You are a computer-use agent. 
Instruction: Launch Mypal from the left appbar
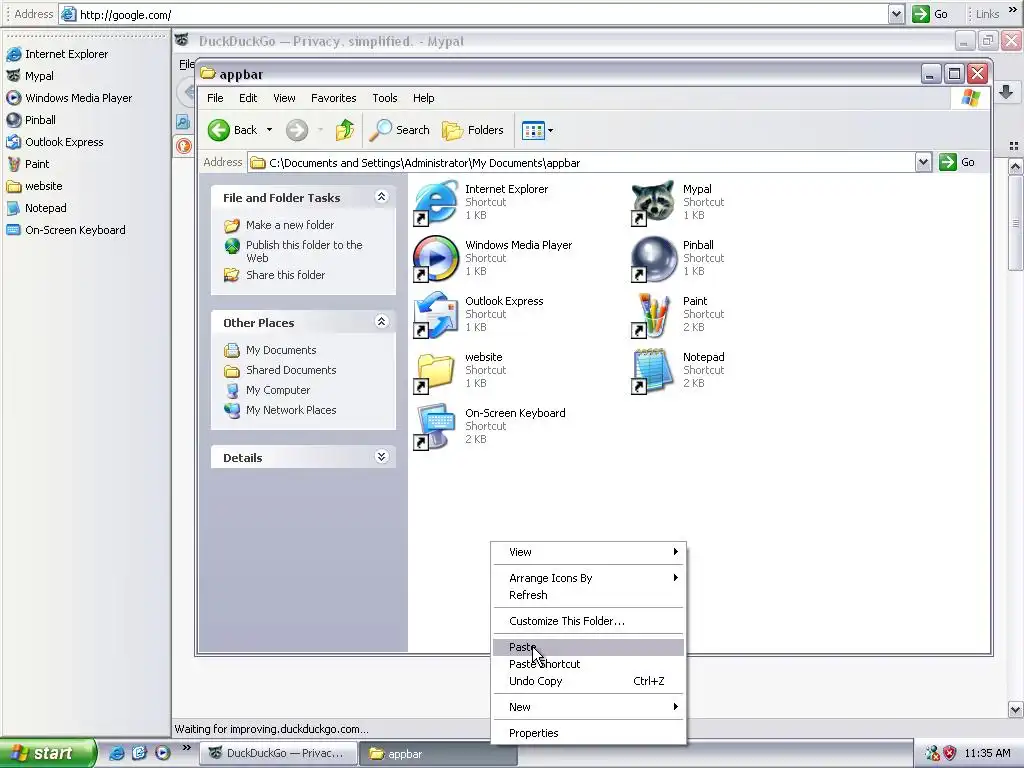point(30,76)
